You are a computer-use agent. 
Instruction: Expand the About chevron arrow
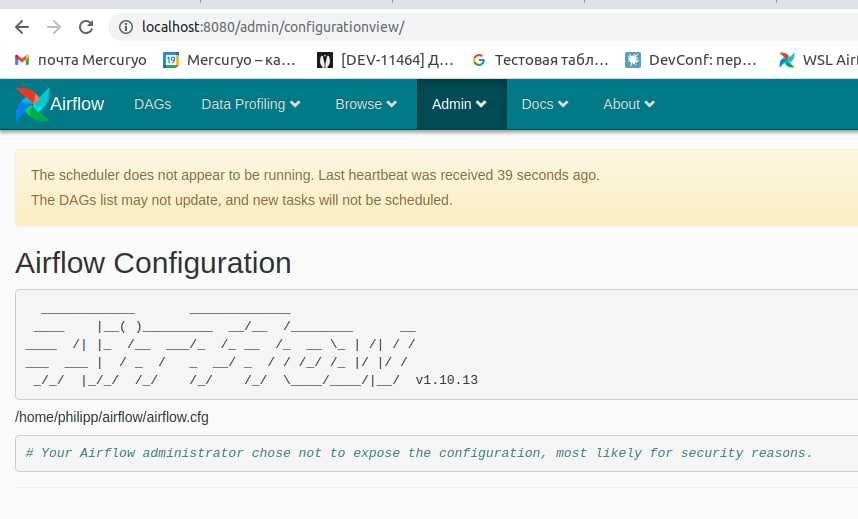pos(650,104)
